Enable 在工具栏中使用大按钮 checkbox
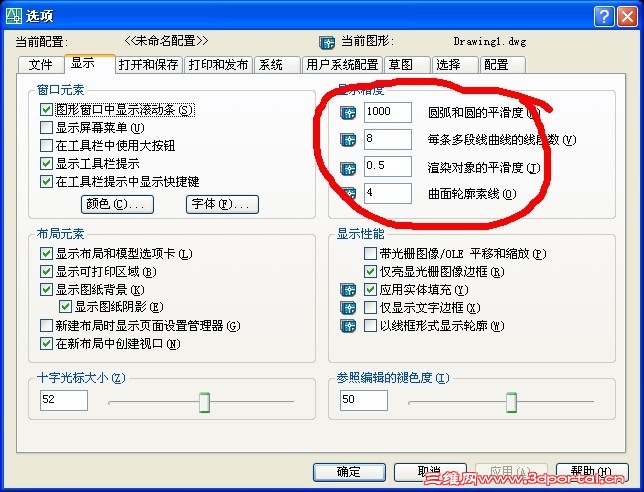This screenshot has width=644, height=492. tap(46, 145)
